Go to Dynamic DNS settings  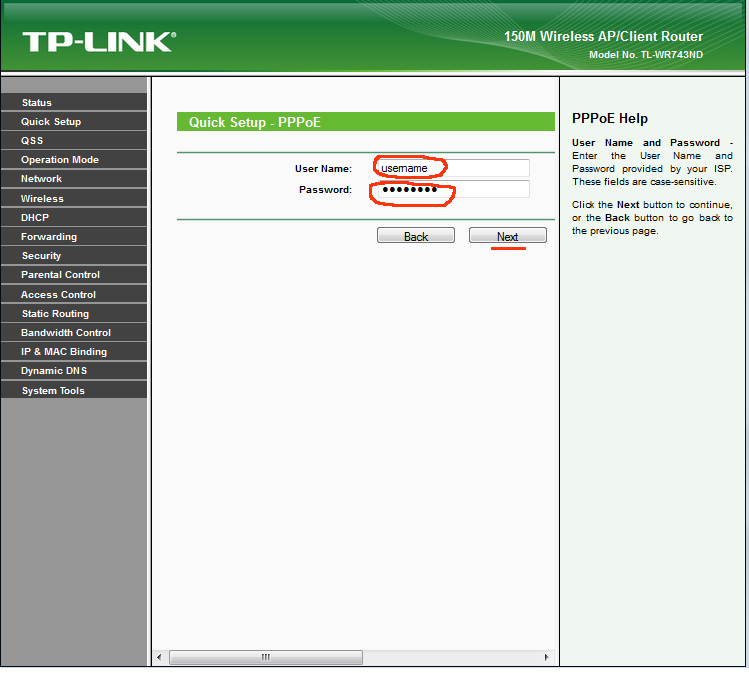[x=74, y=371]
